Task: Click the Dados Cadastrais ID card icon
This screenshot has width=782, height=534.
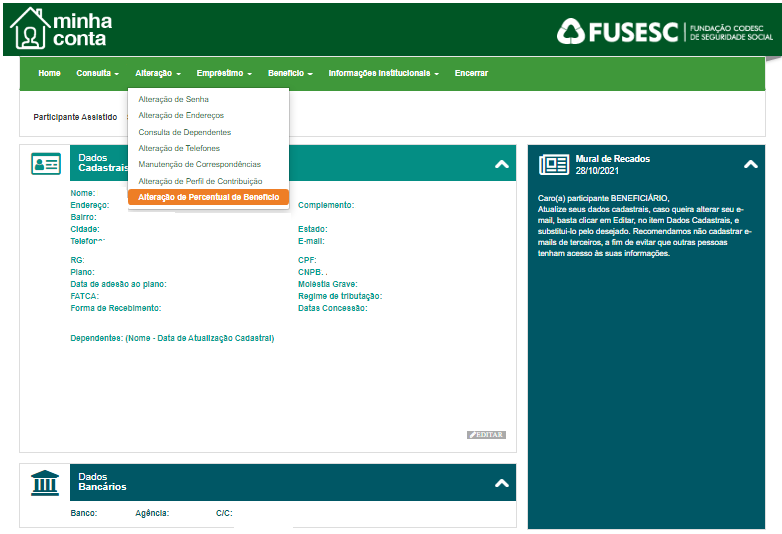Action: point(45,164)
